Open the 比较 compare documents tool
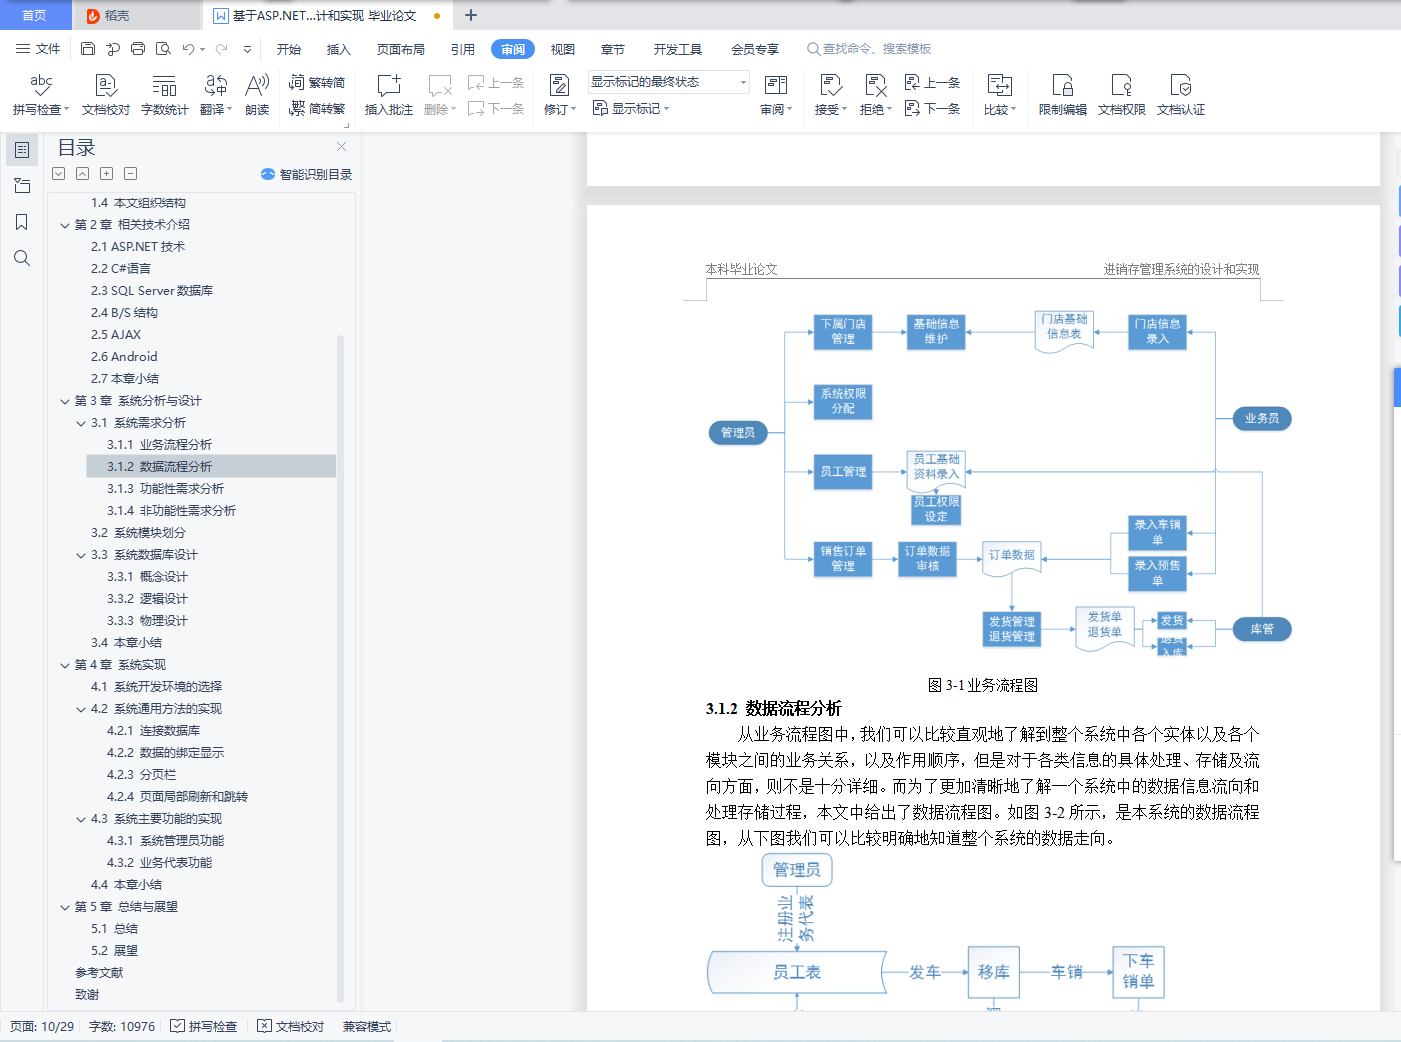This screenshot has height=1042, width=1401. pyautogui.click(x=1000, y=95)
